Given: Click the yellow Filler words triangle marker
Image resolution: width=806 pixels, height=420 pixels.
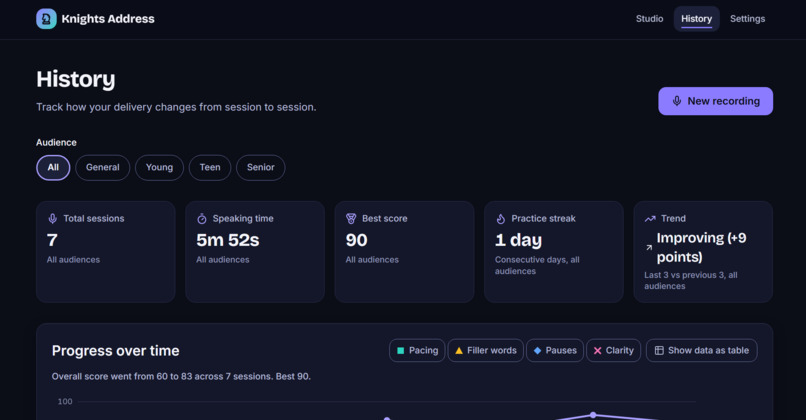Looking at the screenshot, I should (x=459, y=351).
